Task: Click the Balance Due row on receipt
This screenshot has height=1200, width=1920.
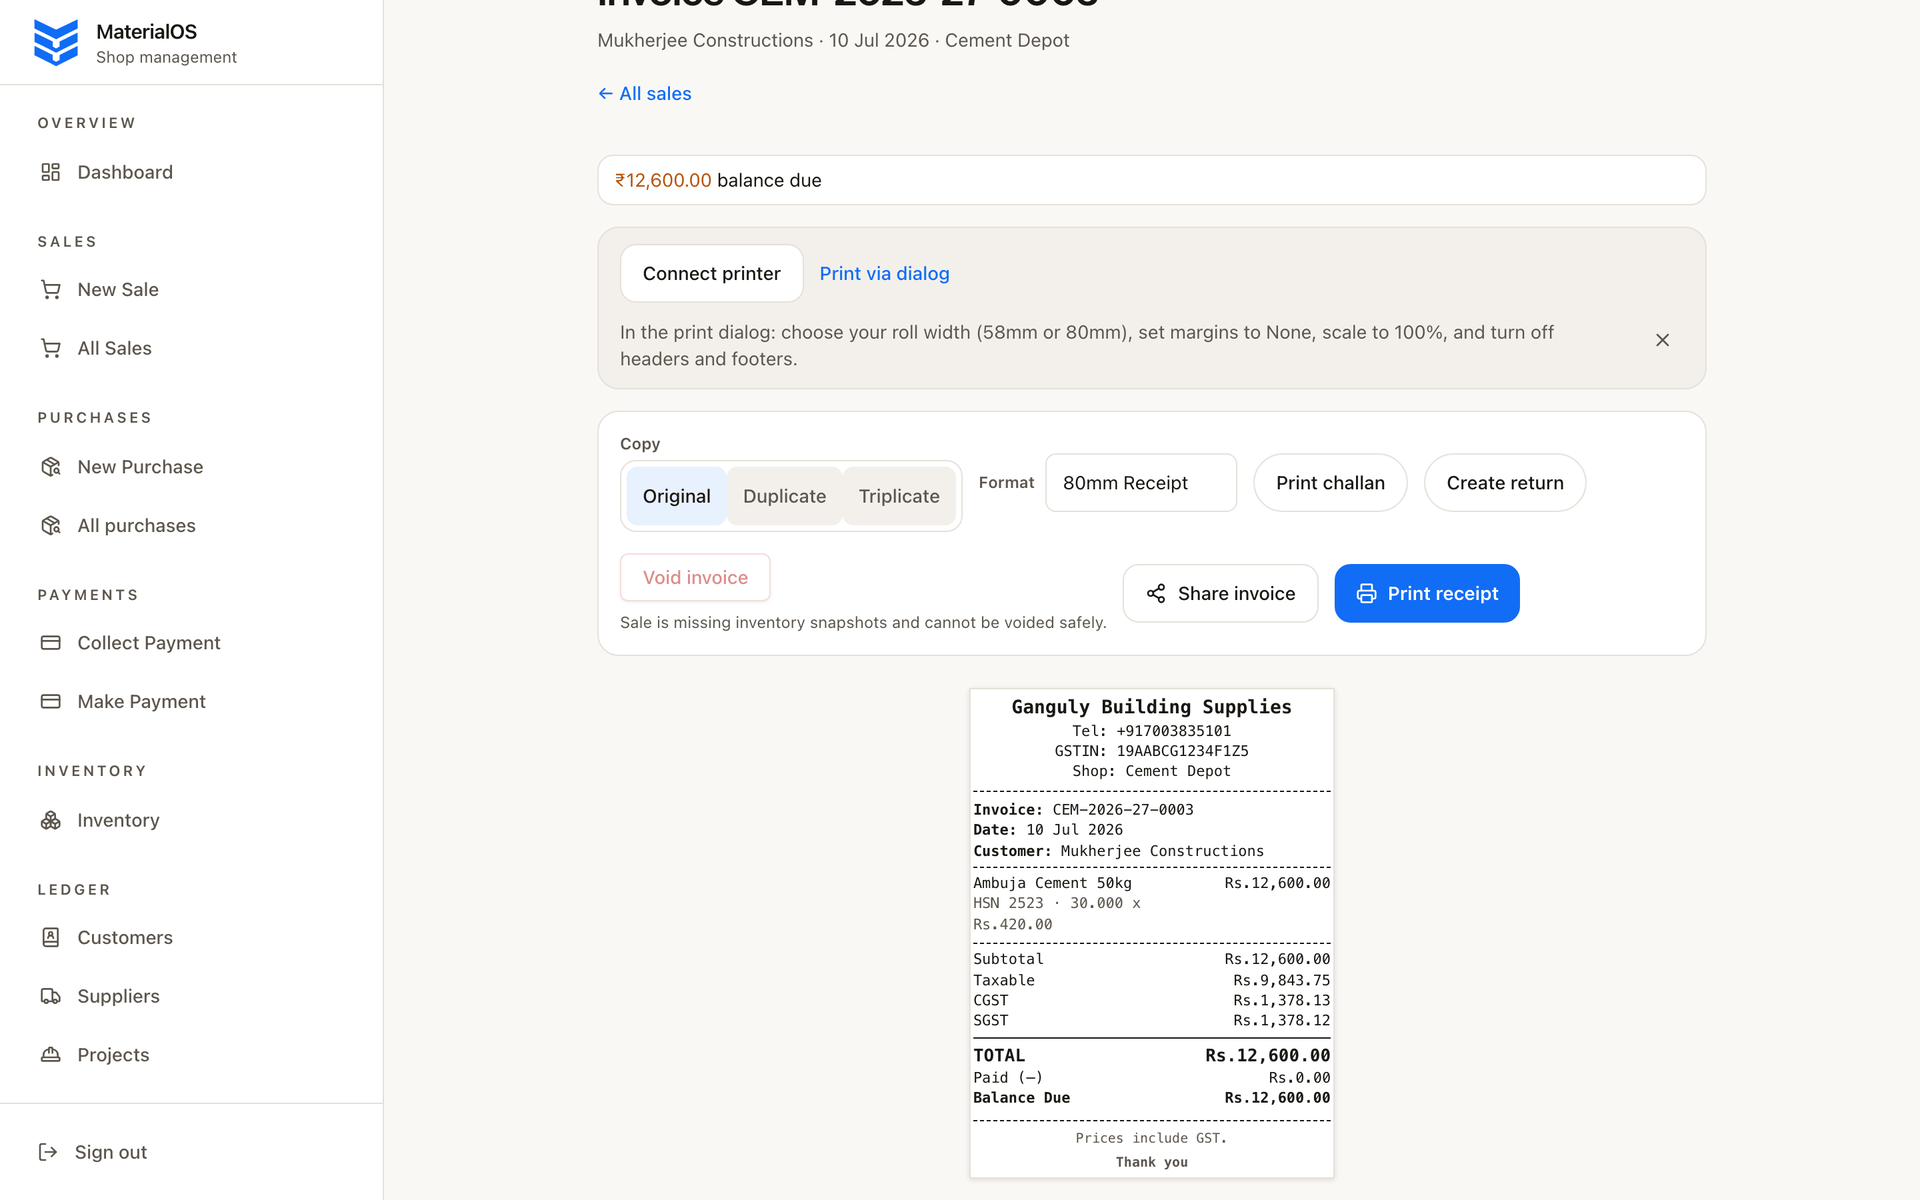Action: point(1152,1098)
